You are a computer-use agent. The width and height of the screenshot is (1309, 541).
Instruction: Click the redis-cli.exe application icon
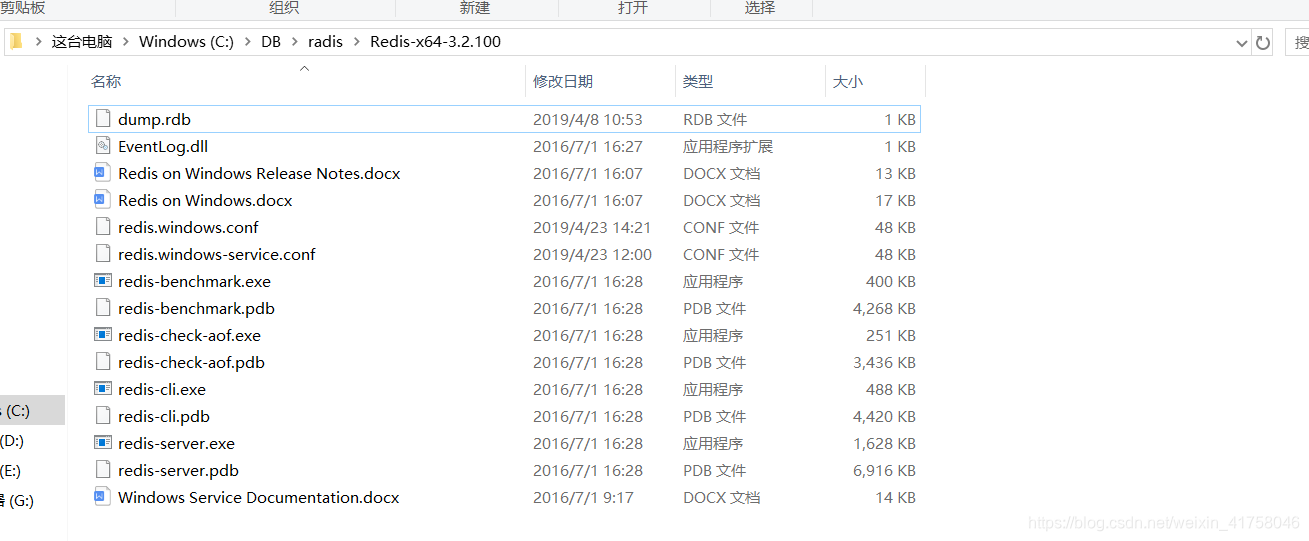(102, 389)
